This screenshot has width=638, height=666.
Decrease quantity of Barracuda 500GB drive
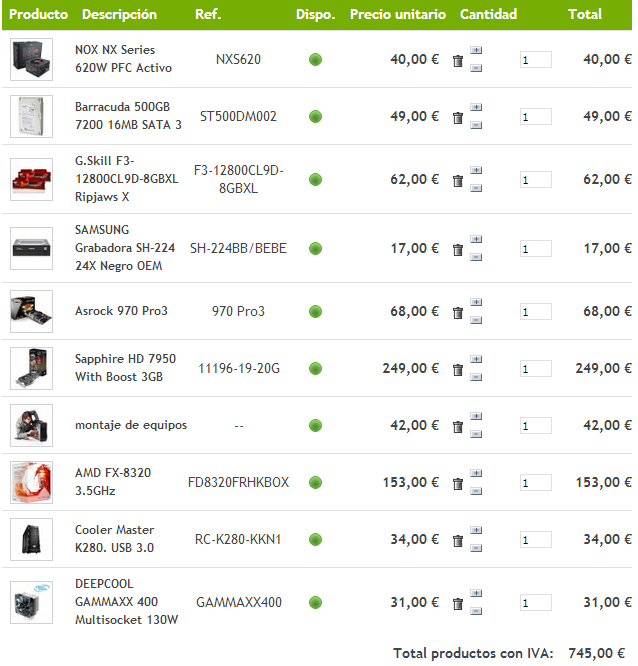(x=476, y=125)
